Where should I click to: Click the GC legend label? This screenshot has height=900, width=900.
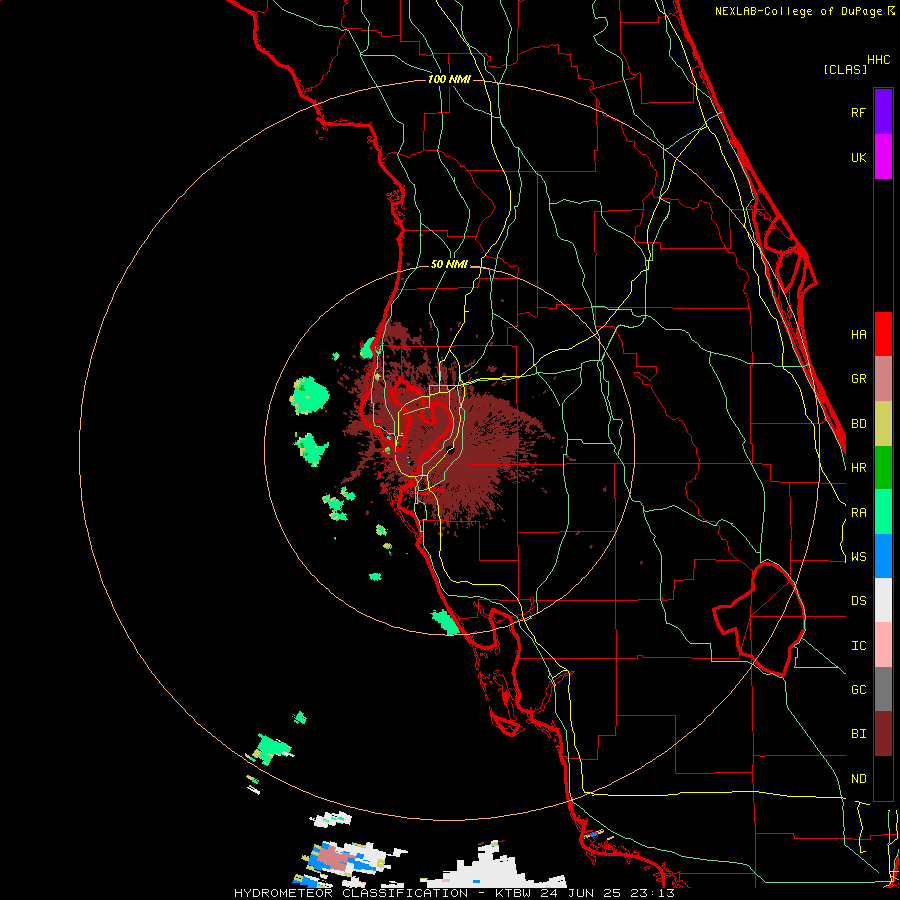[858, 690]
